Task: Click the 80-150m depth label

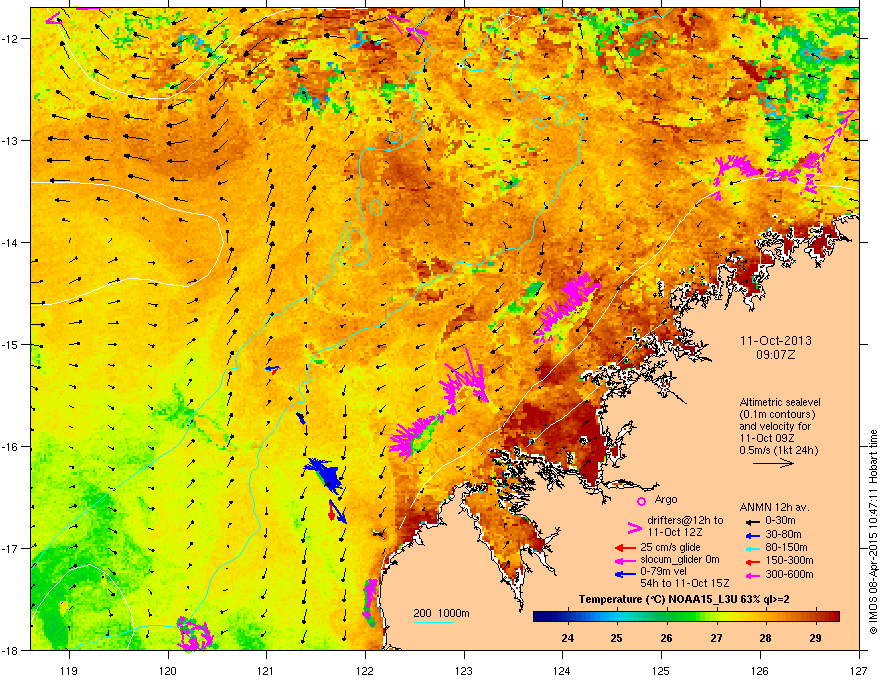Action: (x=786, y=548)
